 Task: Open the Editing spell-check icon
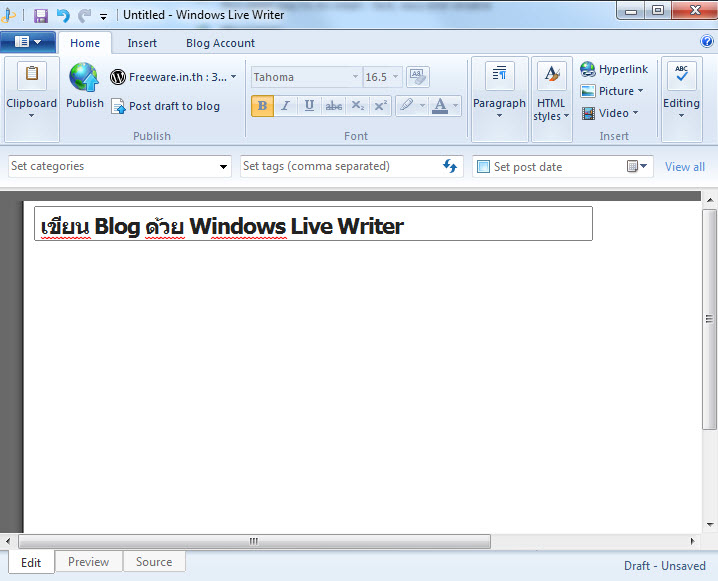(682, 77)
